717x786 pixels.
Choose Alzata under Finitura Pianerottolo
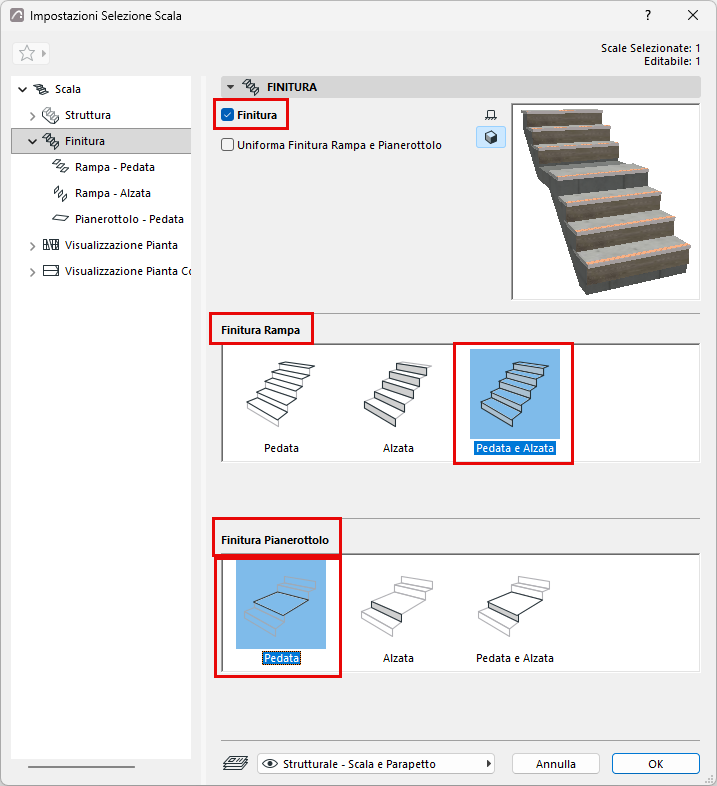(398, 612)
